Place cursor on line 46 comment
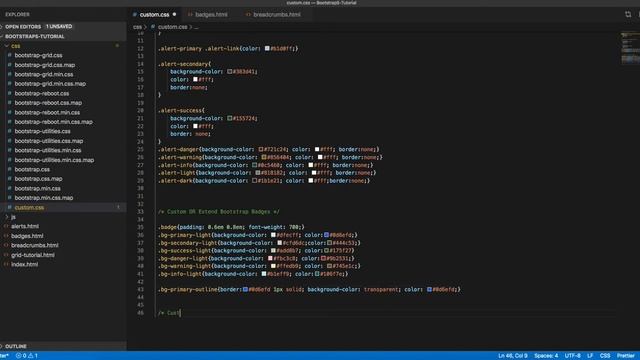This screenshot has width=640, height=360. point(169,313)
